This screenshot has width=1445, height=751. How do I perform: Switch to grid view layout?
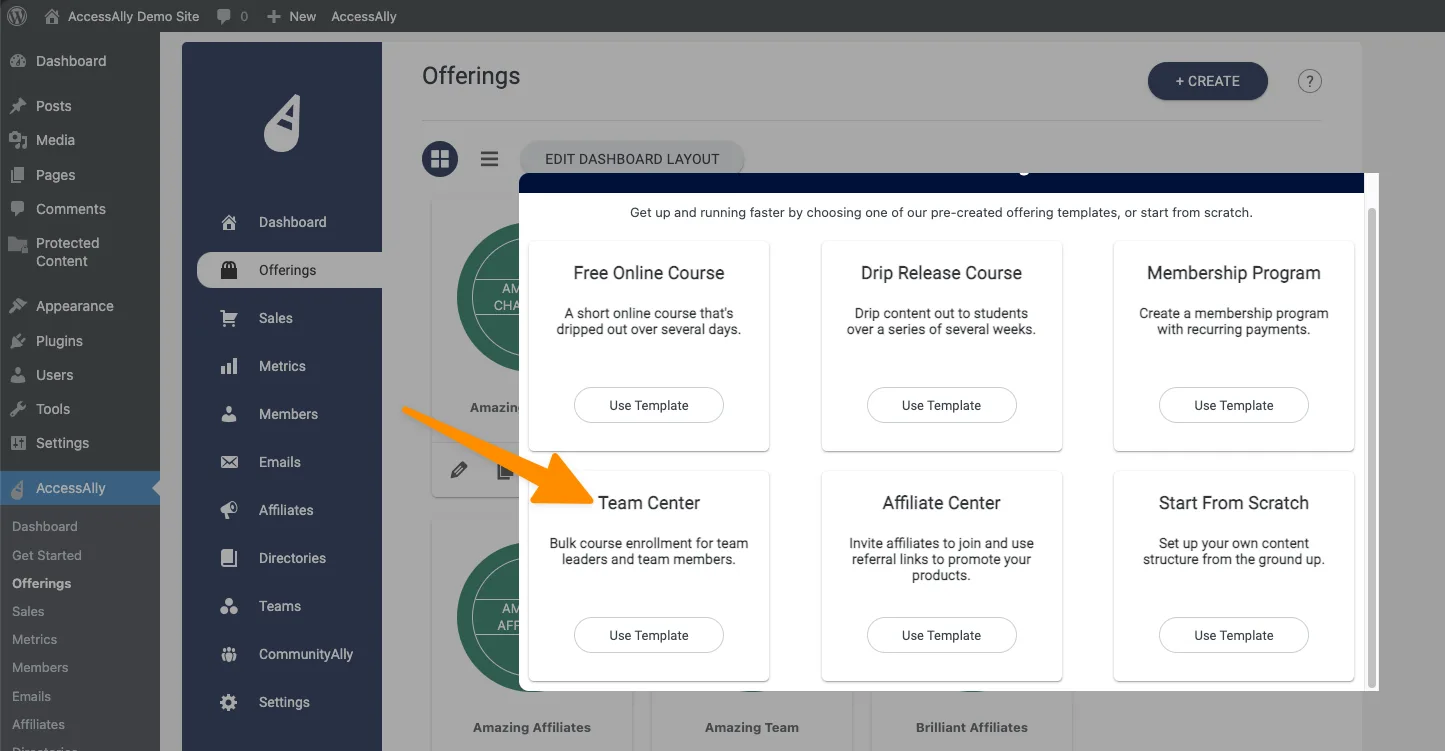[x=440, y=158]
